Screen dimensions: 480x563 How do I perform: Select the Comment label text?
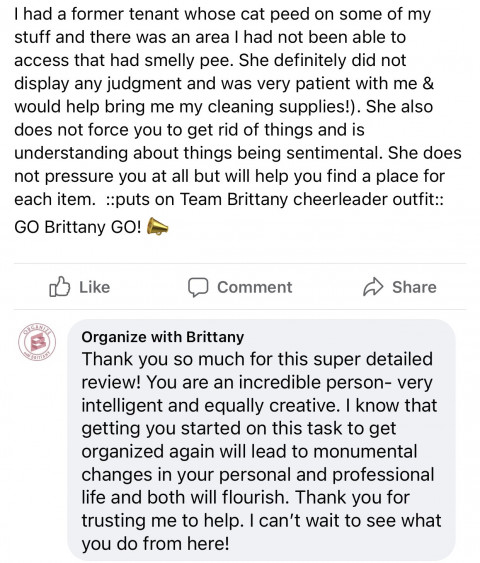click(255, 287)
